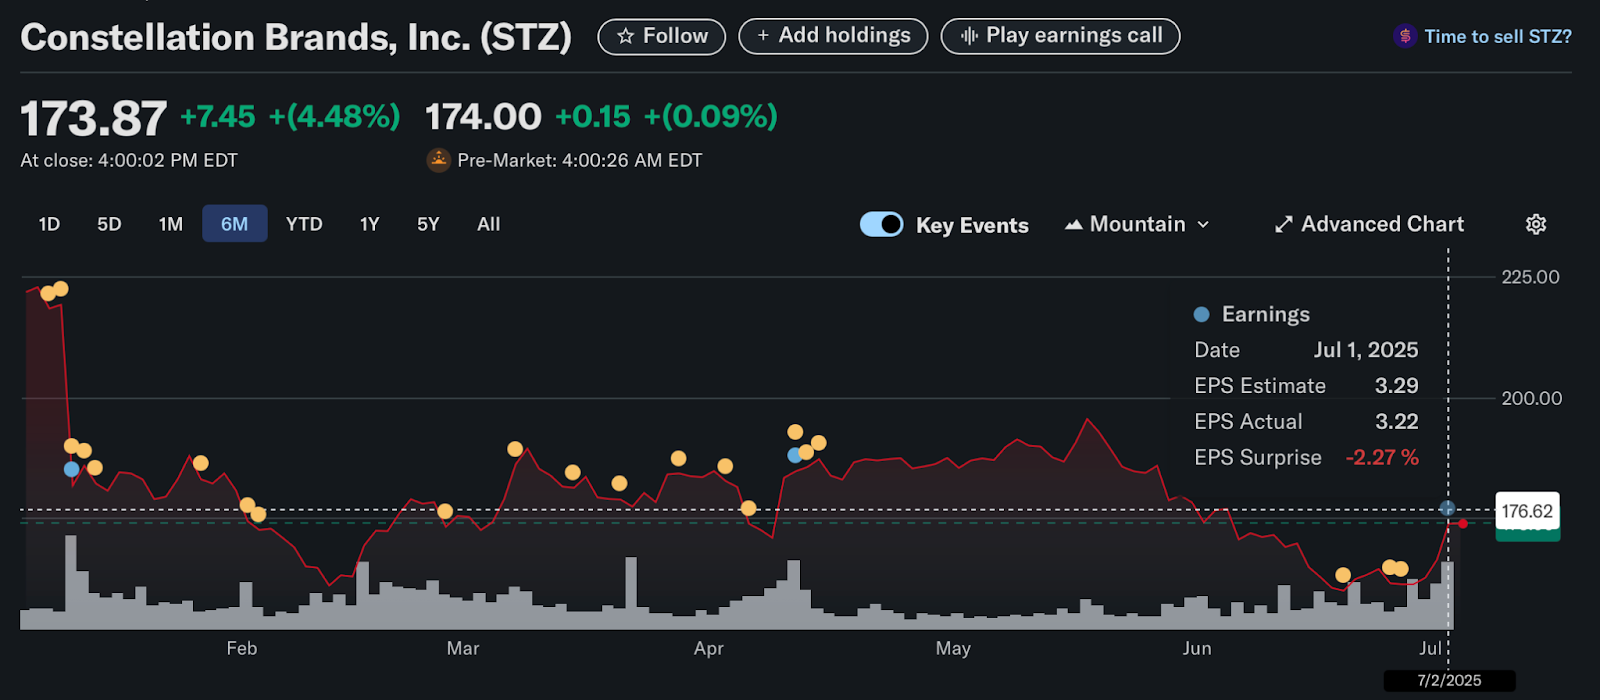
Task: Play the earnings call audio
Action: point(1060,37)
